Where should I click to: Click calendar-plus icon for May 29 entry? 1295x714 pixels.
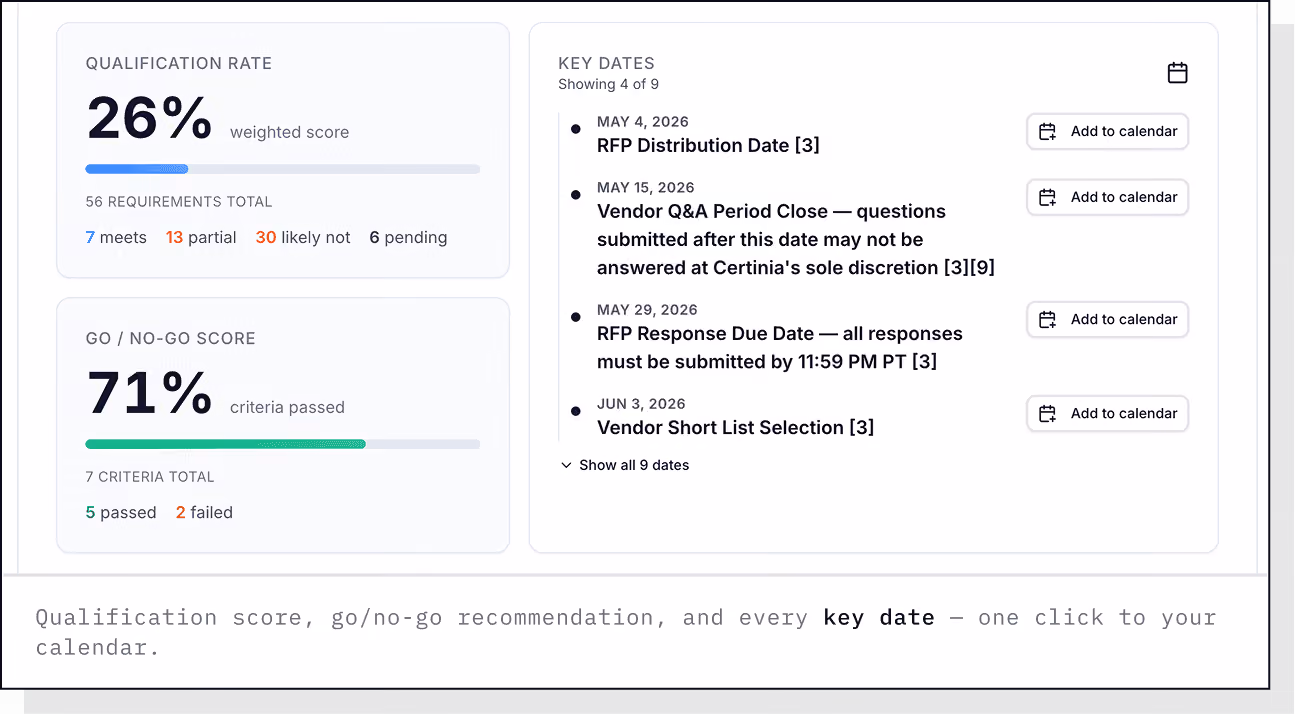pos(1047,319)
